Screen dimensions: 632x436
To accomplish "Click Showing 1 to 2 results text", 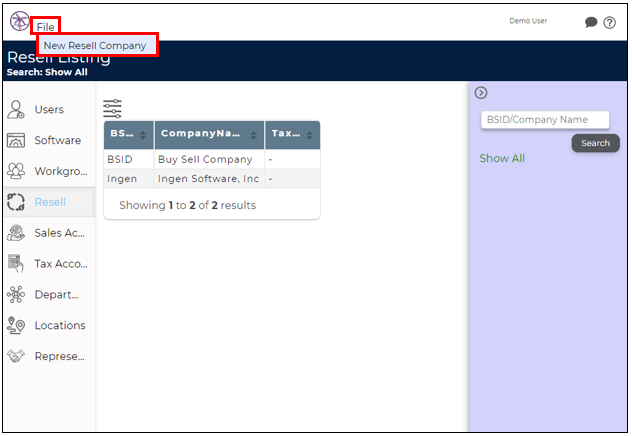I will click(x=187, y=205).
